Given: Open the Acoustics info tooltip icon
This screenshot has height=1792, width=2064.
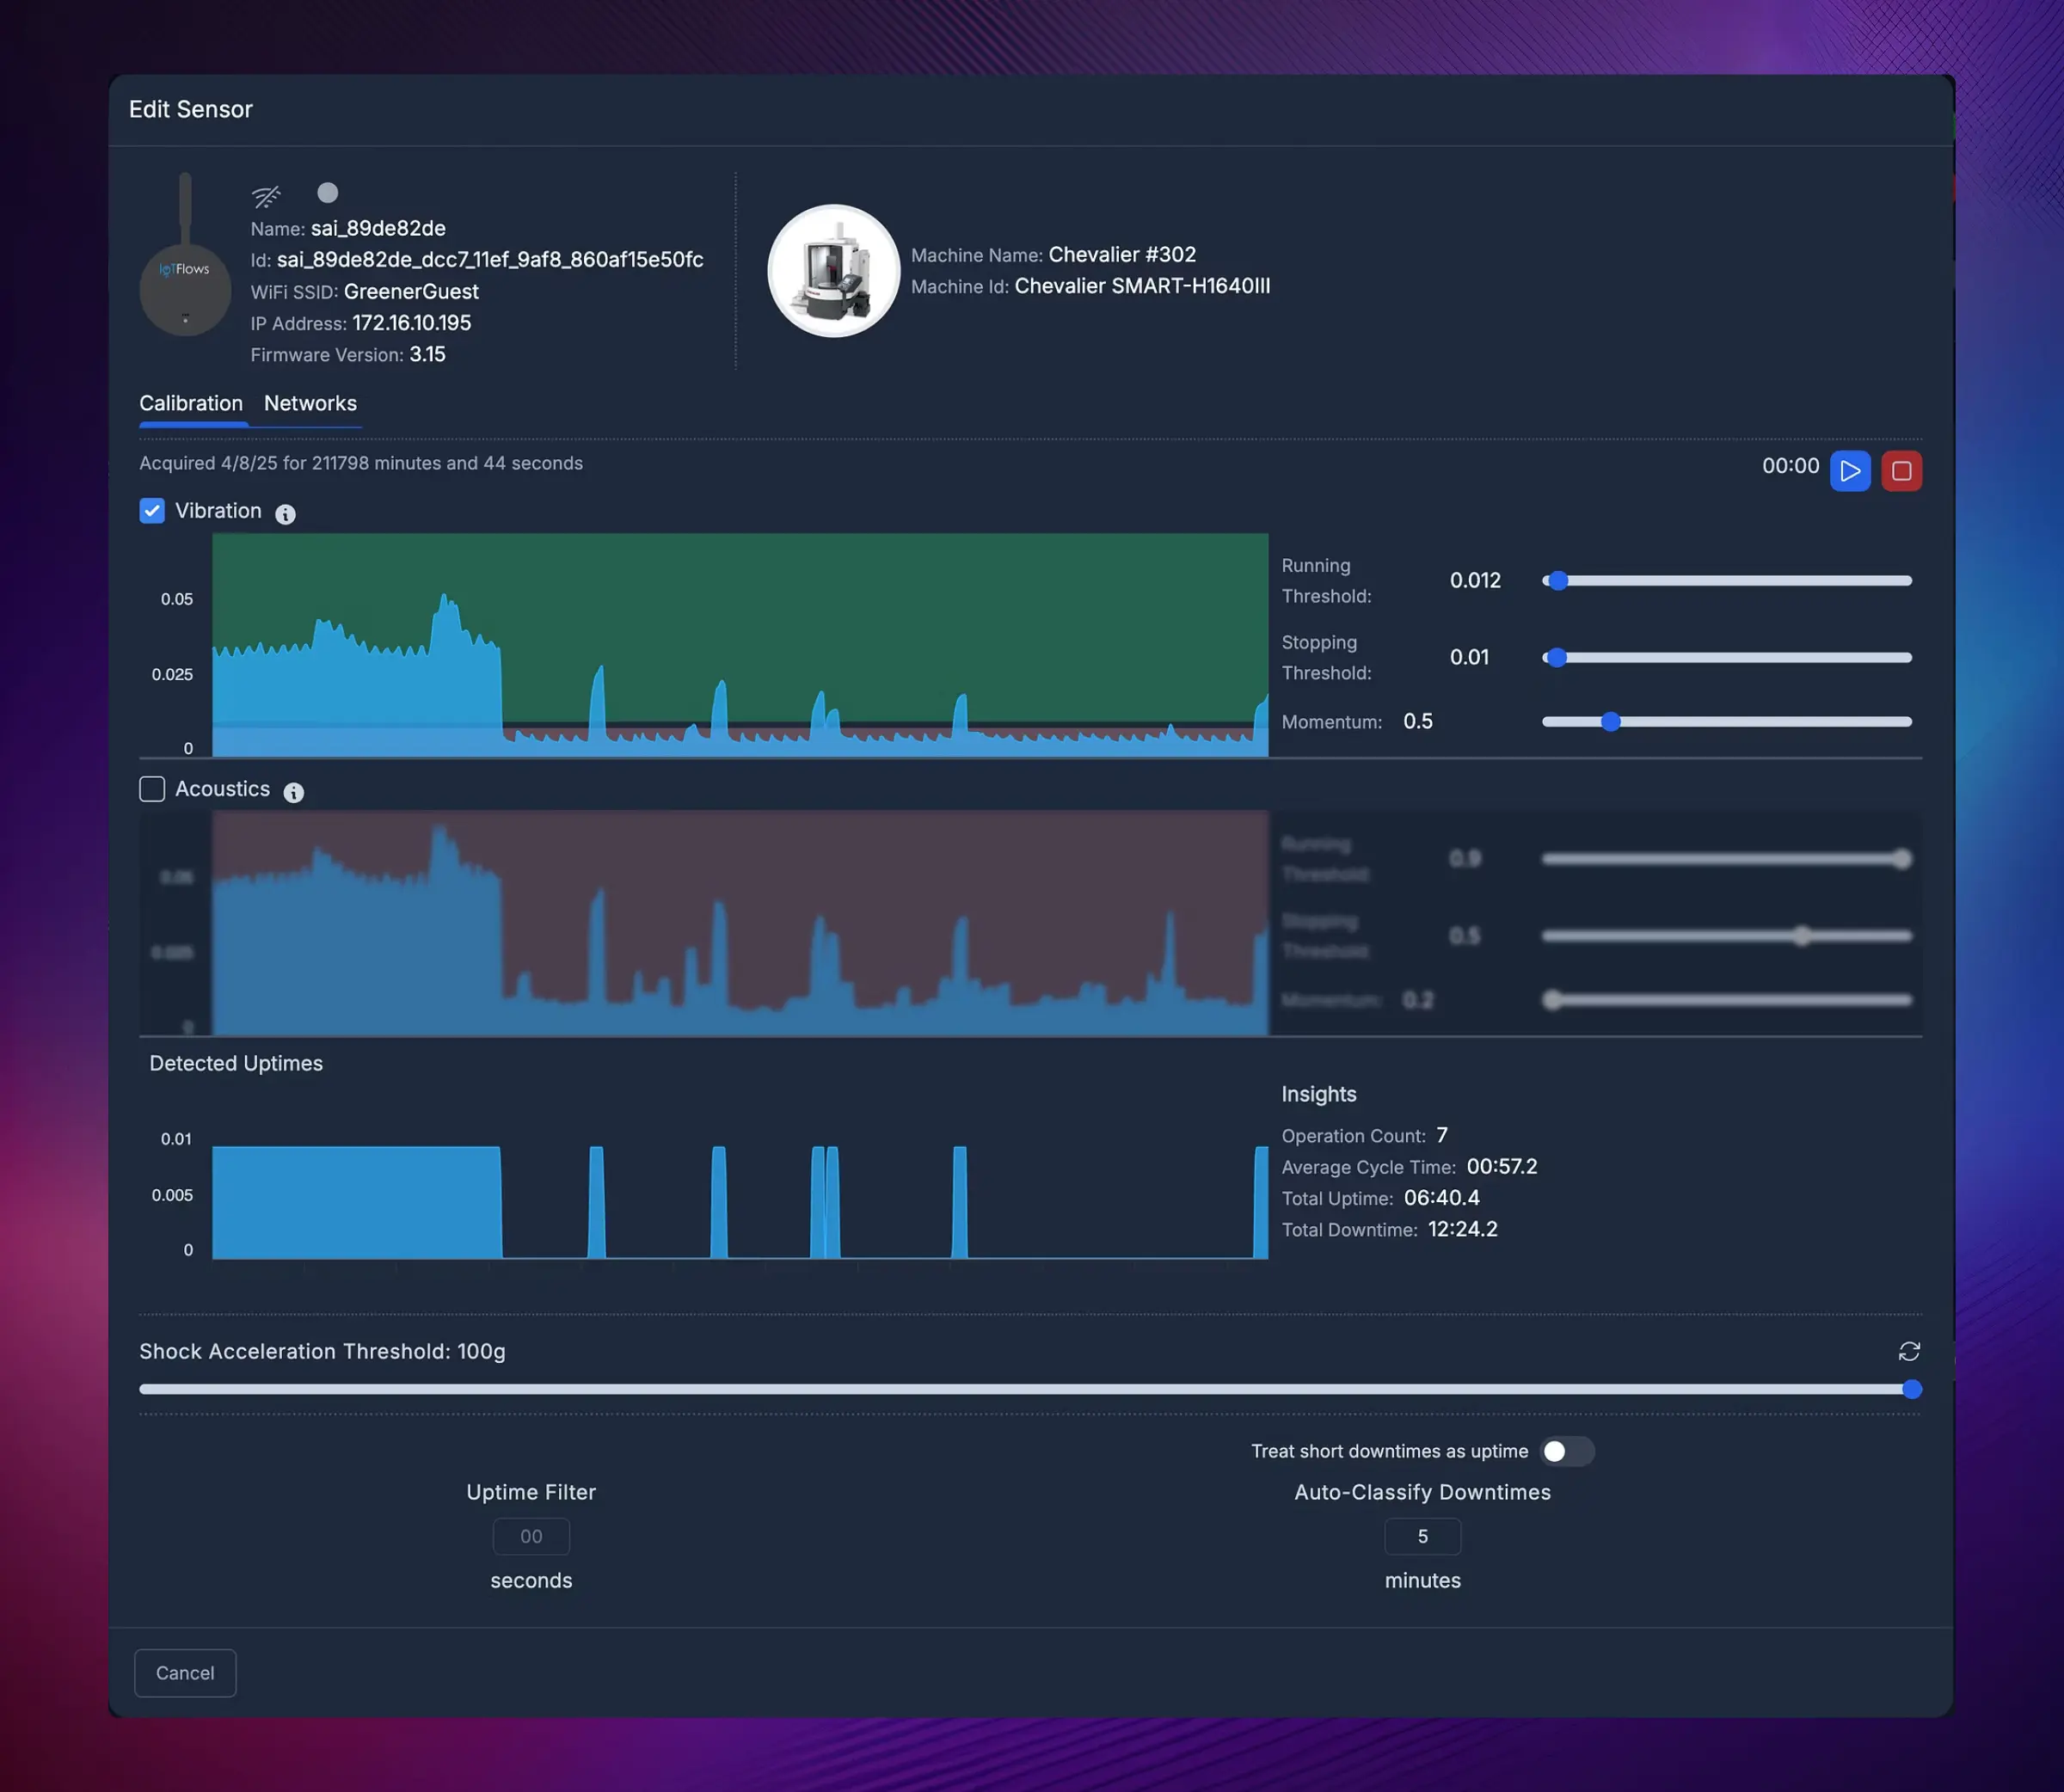Looking at the screenshot, I should (x=293, y=792).
